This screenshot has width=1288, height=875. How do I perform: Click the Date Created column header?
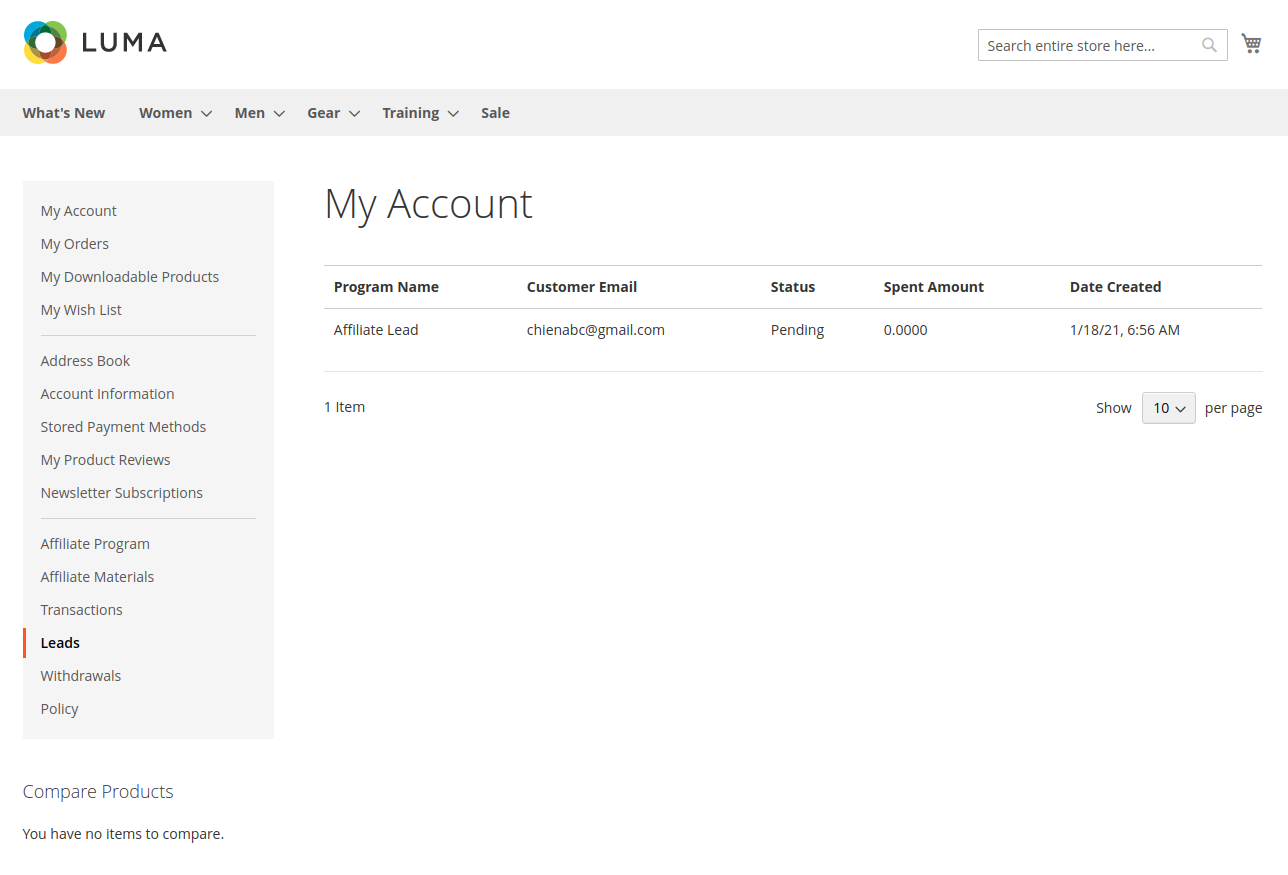point(1115,287)
